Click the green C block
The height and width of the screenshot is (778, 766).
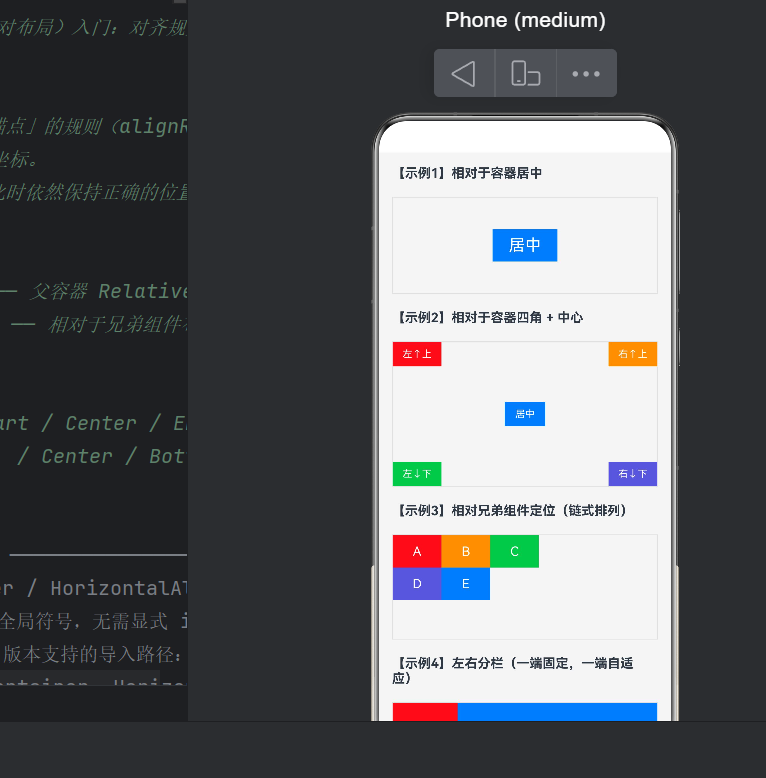coord(514,551)
